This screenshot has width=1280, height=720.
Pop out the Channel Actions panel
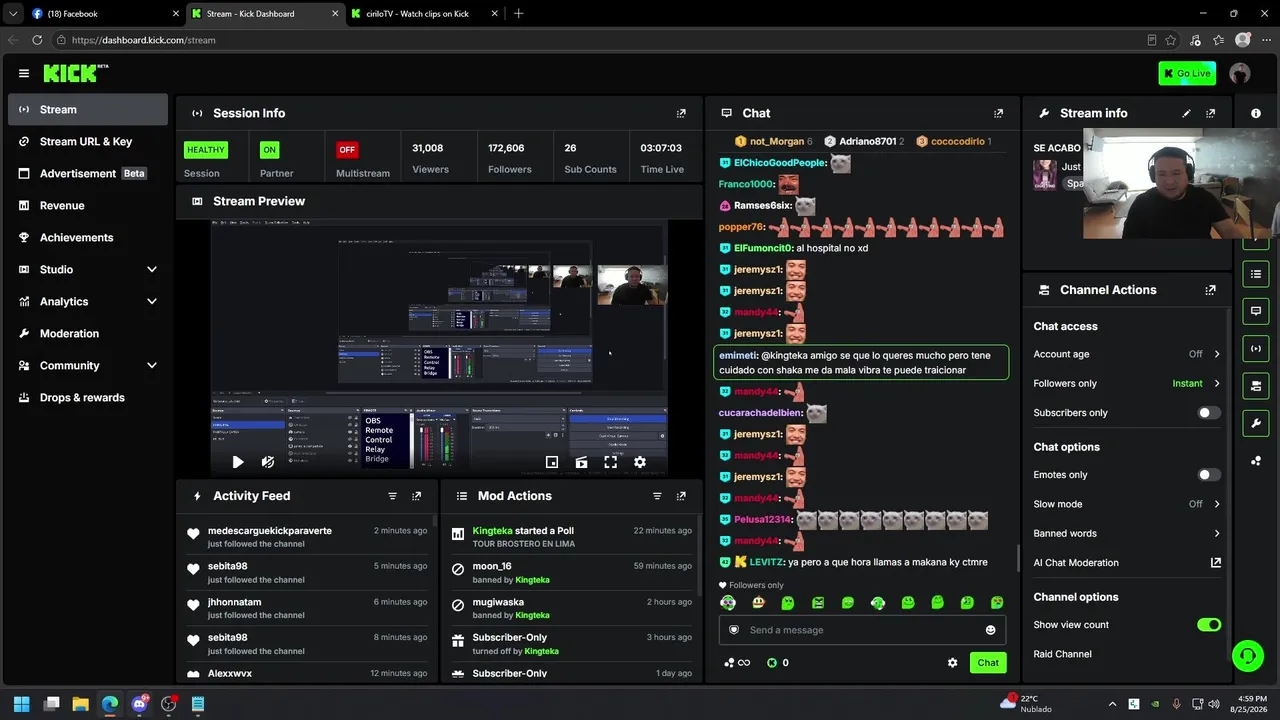point(1211,290)
